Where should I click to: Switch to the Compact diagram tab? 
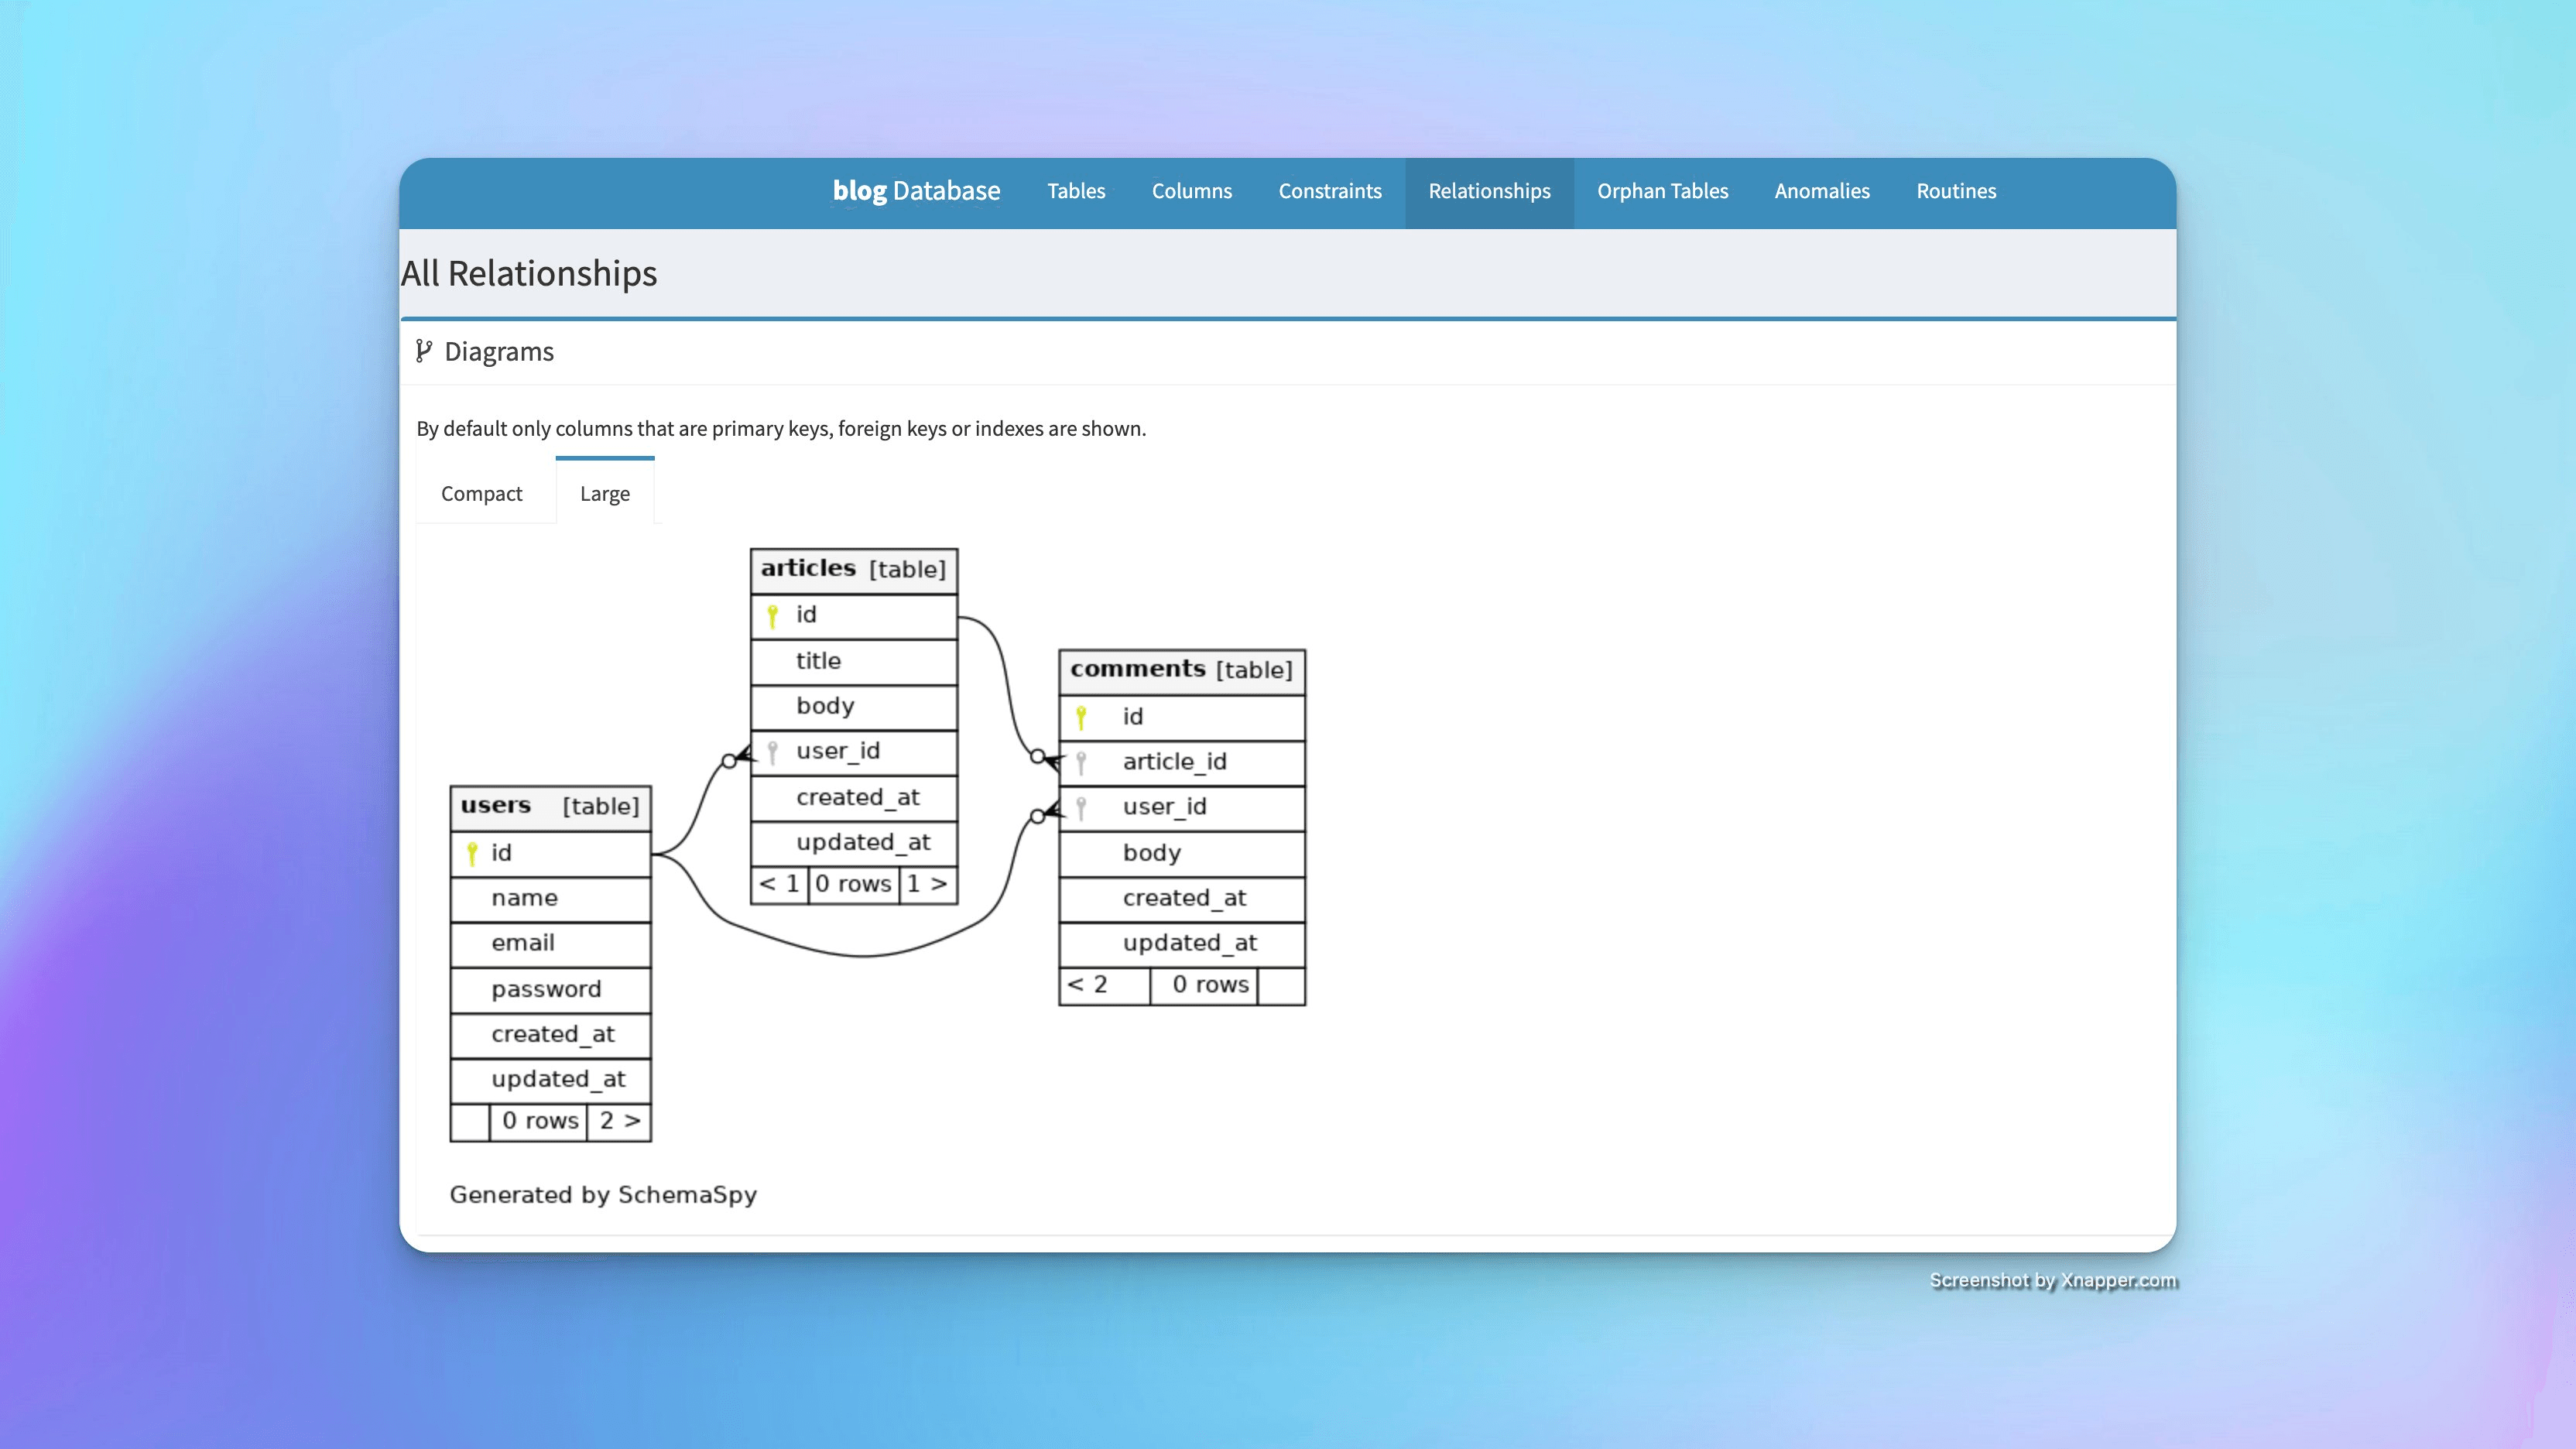pyautogui.click(x=481, y=494)
